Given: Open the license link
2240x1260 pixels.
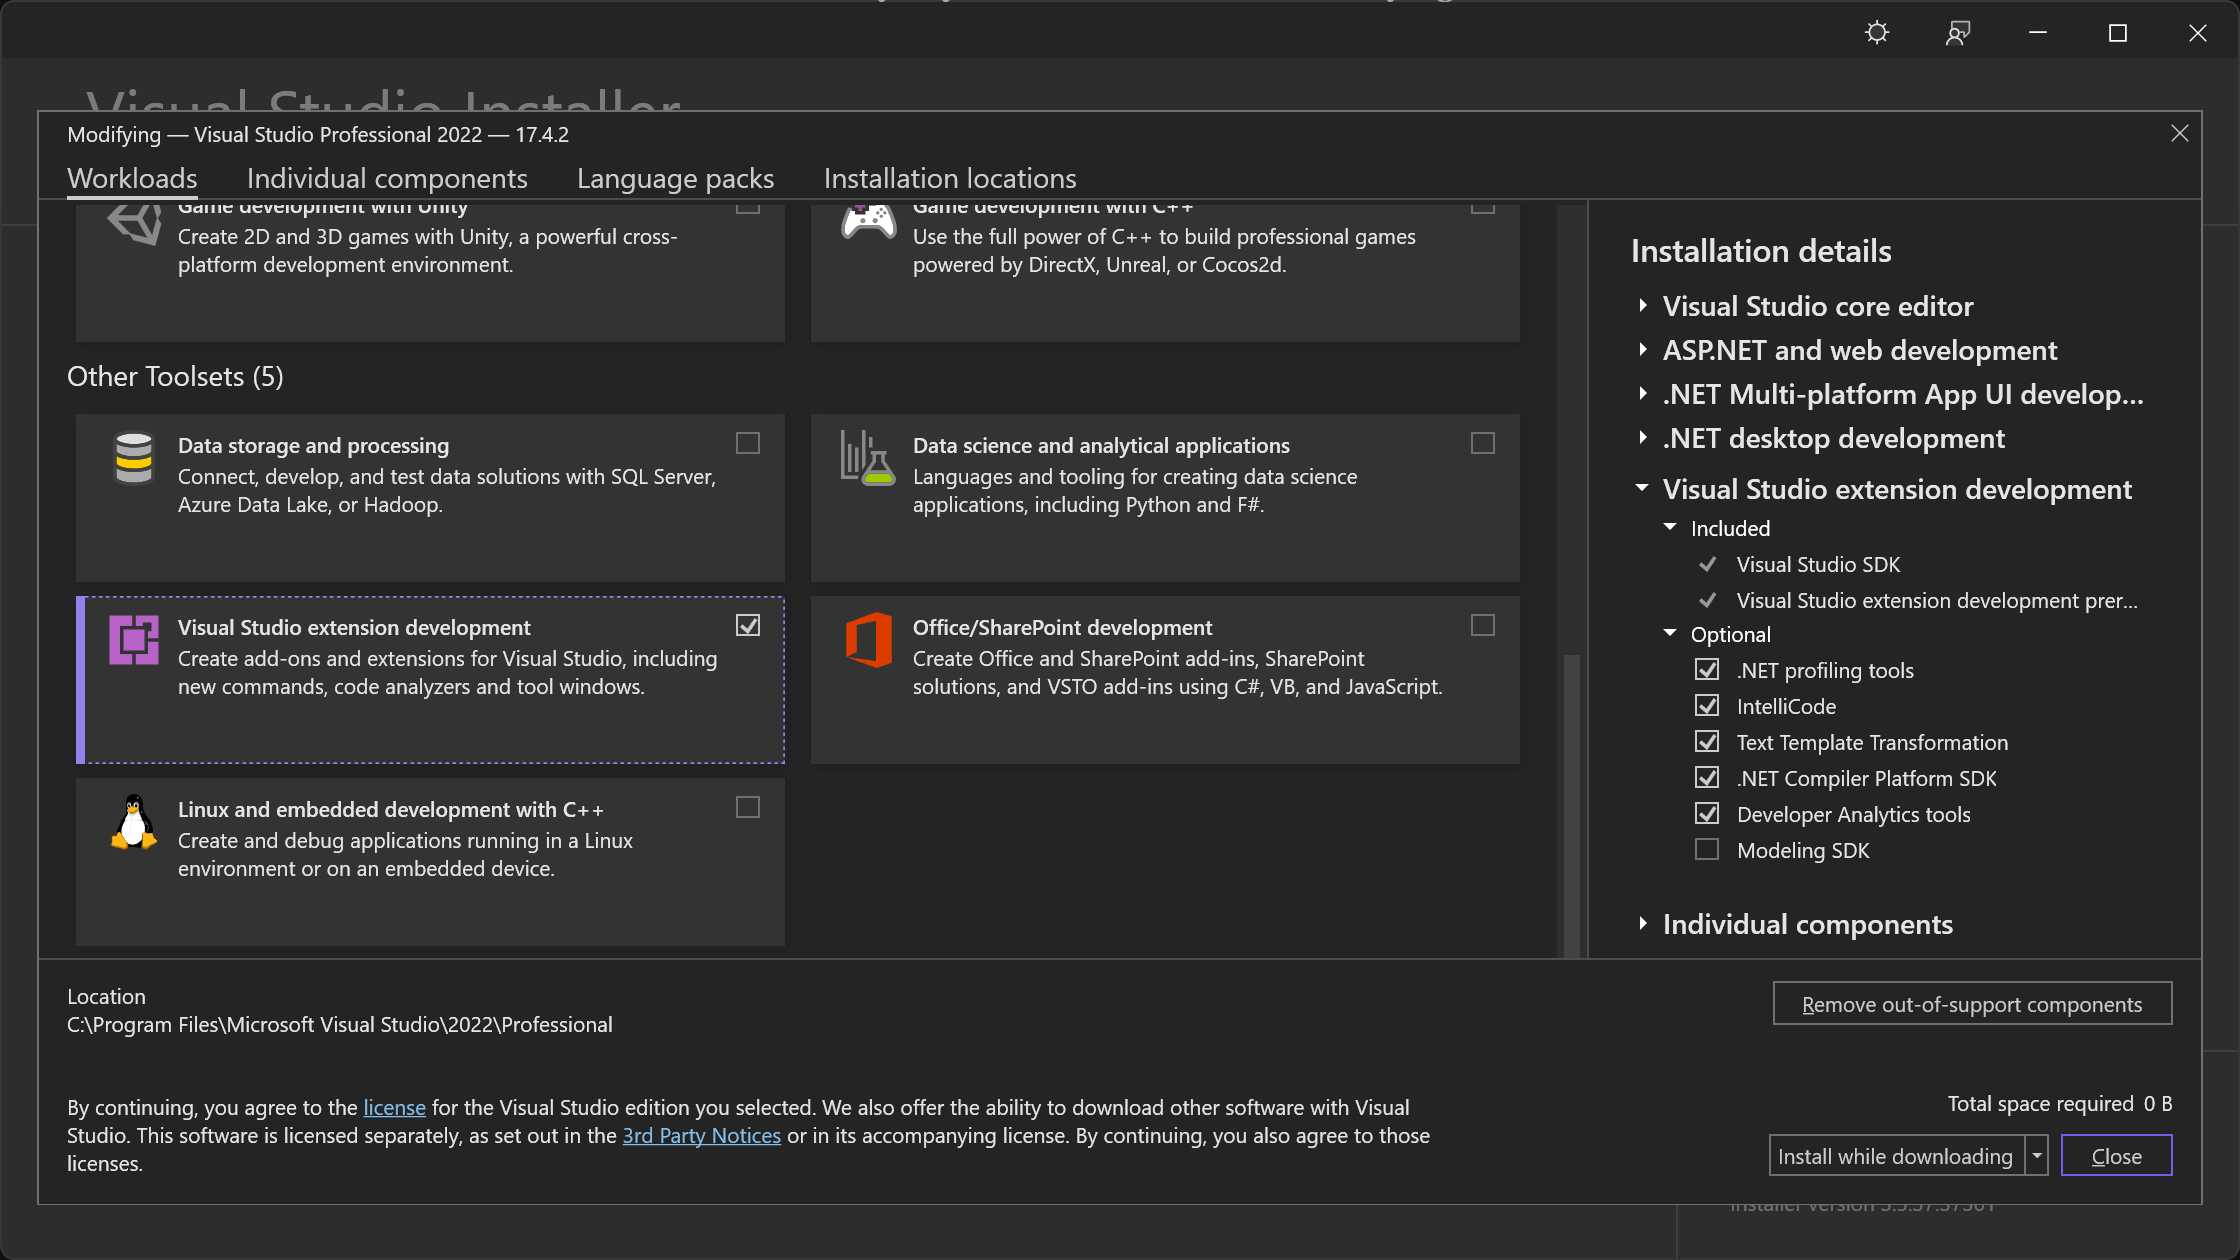Looking at the screenshot, I should (394, 1107).
